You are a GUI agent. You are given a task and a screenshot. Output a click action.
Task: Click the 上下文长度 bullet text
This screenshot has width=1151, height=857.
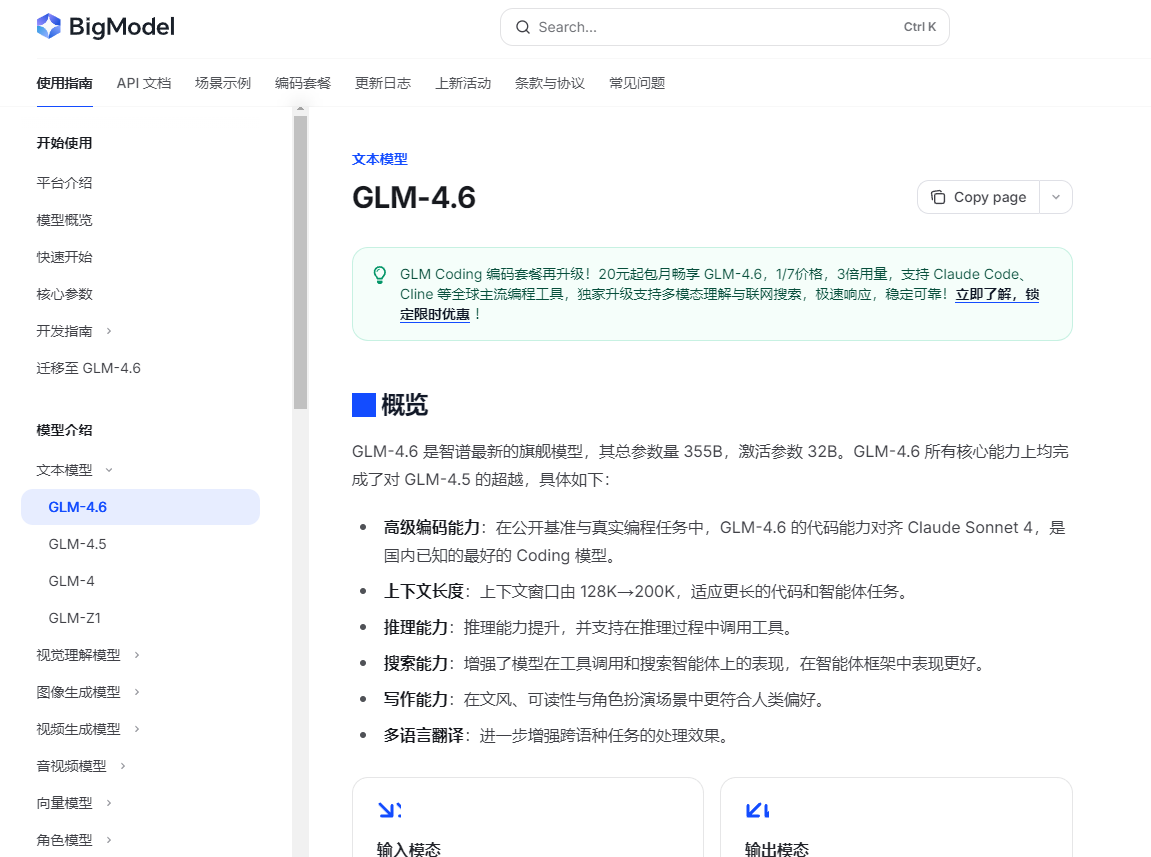(424, 591)
